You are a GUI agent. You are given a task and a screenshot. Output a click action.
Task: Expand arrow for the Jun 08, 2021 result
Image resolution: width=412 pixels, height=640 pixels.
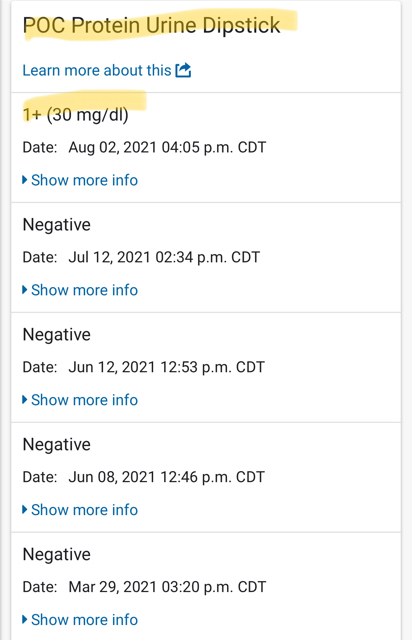pyautogui.click(x=24, y=509)
